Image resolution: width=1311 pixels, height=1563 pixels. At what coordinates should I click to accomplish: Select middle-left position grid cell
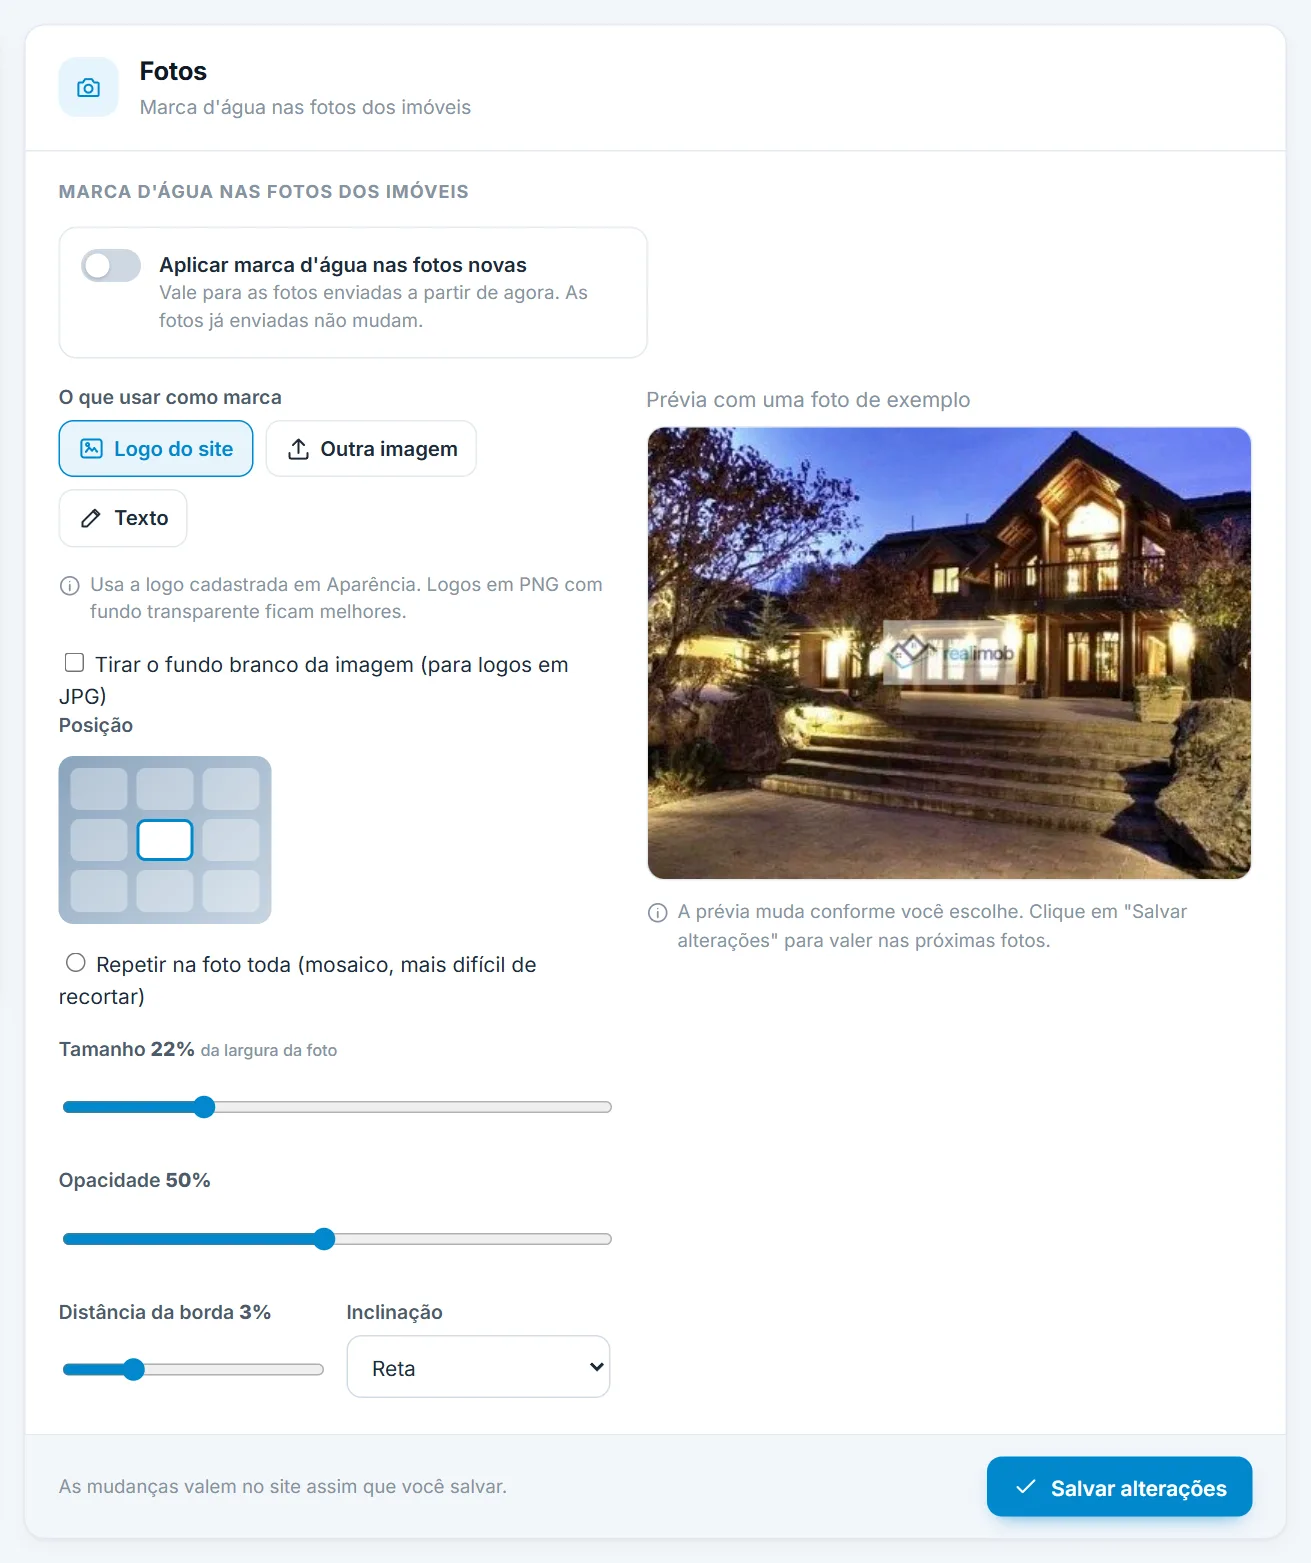pos(99,840)
